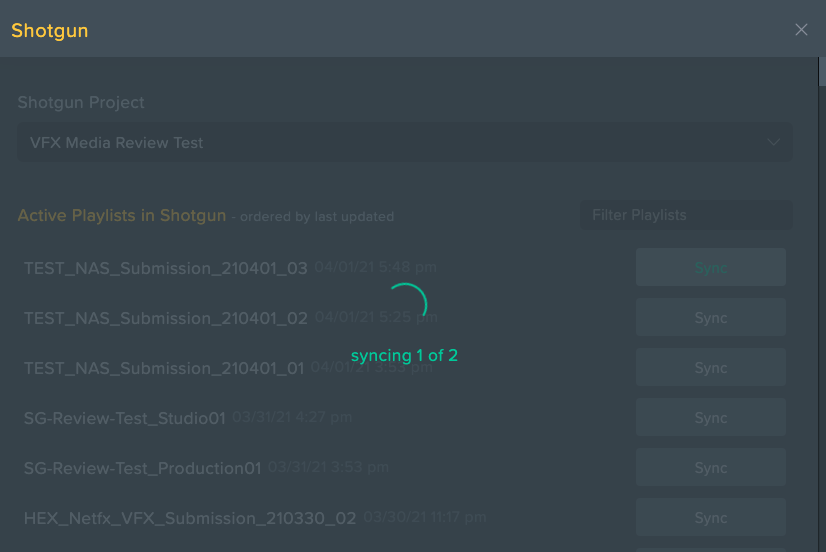Screen dimensions: 826x552
Task: Click the 03/31/21 4:27 pm timestamp
Action: (x=292, y=417)
